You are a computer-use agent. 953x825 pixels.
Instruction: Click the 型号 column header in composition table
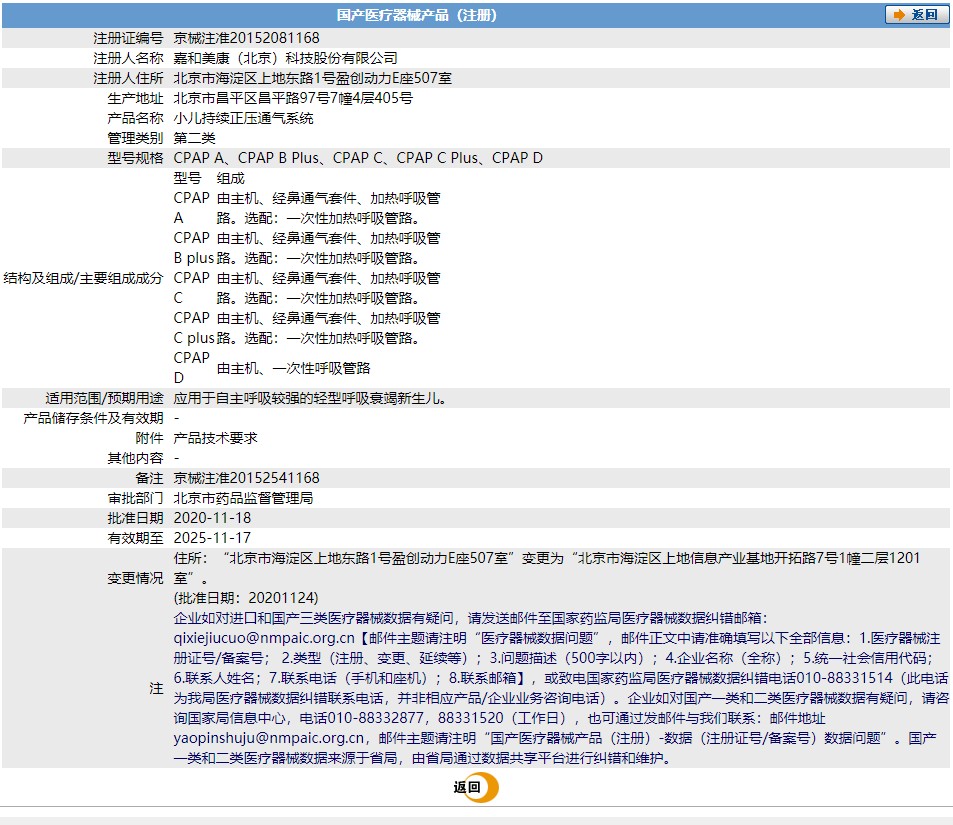pos(187,178)
